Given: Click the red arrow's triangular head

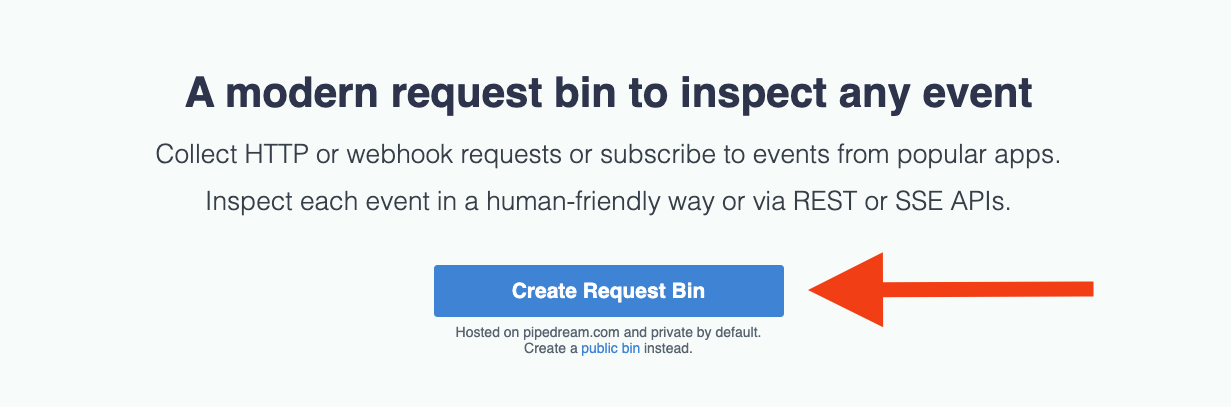Looking at the screenshot, I should [x=847, y=290].
